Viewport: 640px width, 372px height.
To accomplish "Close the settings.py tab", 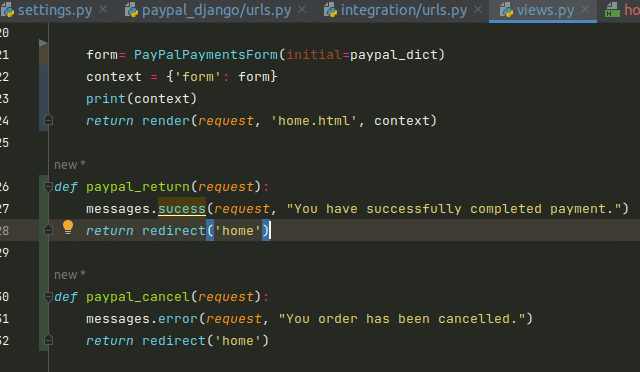I will pos(103,9).
